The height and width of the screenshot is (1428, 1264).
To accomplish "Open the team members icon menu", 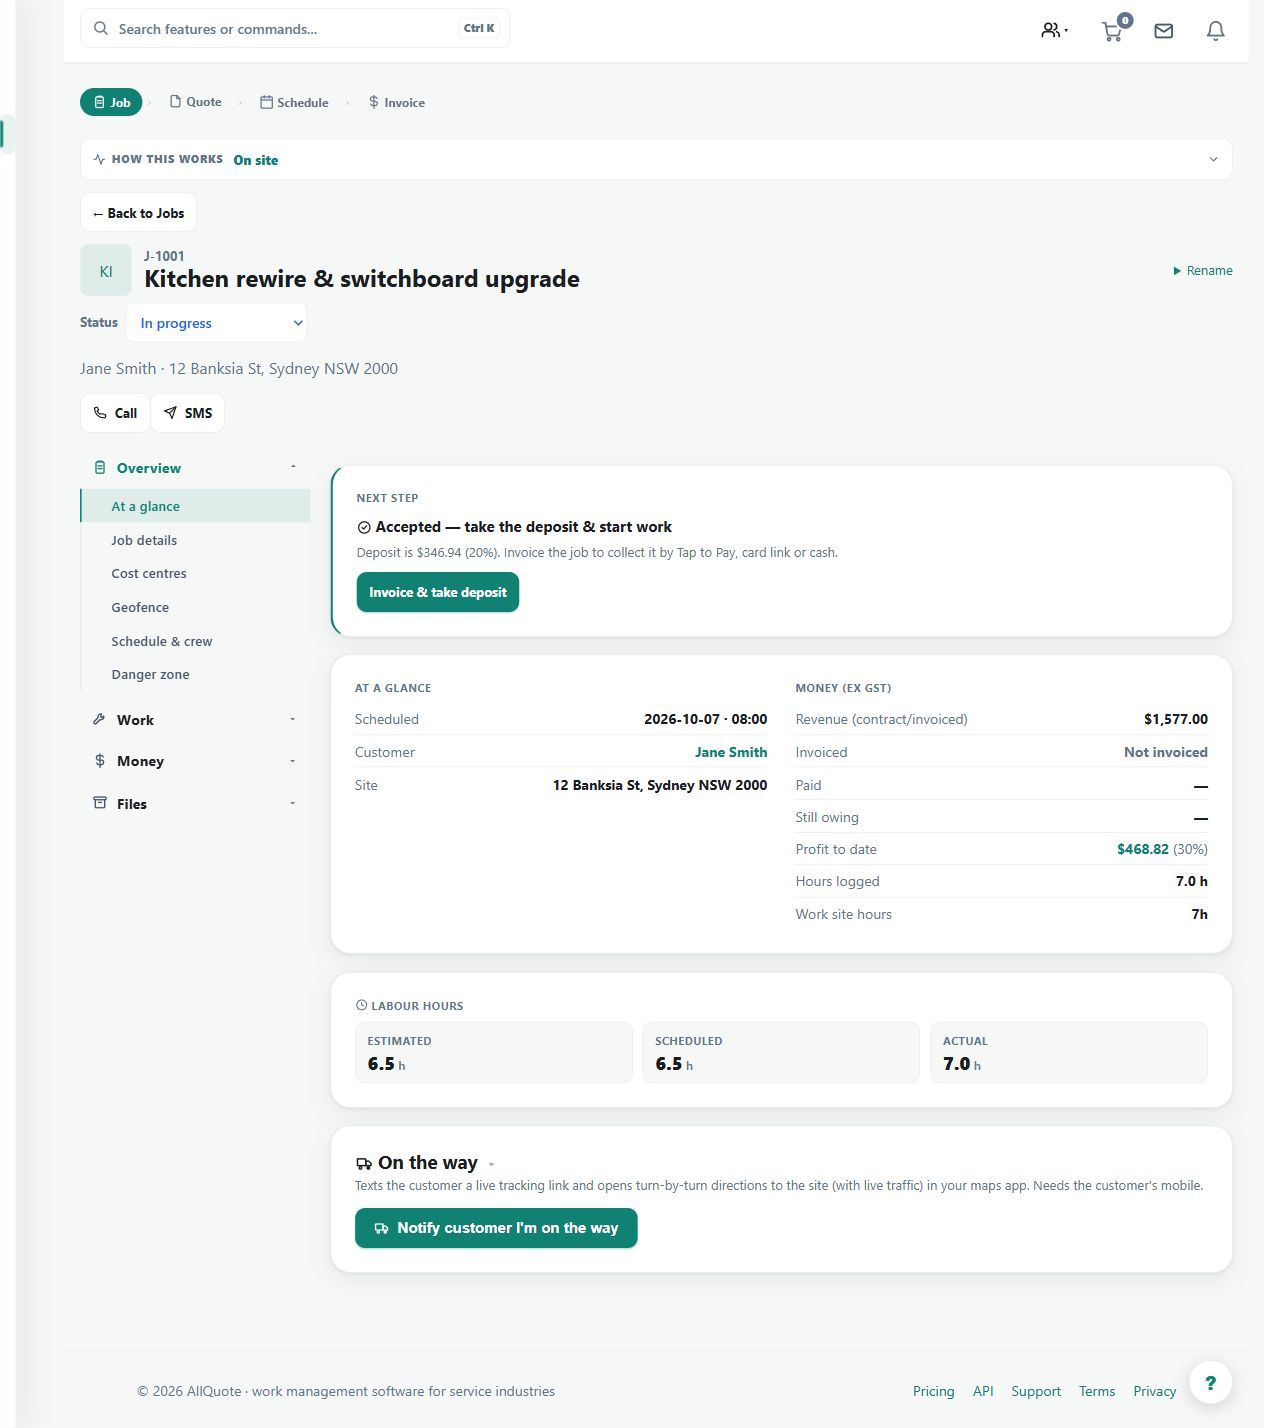I will 1054,30.
